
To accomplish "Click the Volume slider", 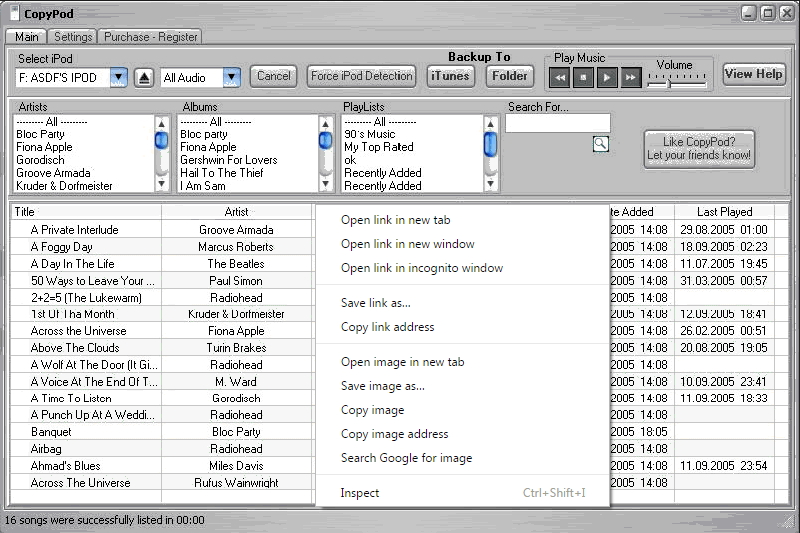I will (672, 84).
